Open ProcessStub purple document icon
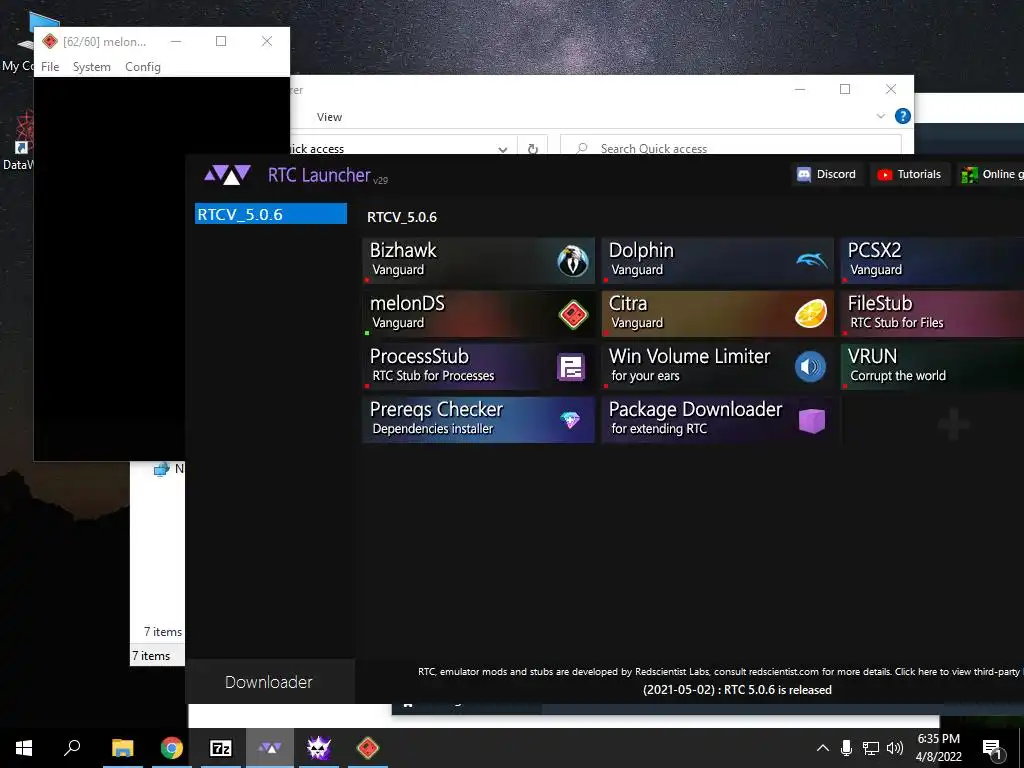Viewport: 1024px width, 768px height. tap(571, 367)
